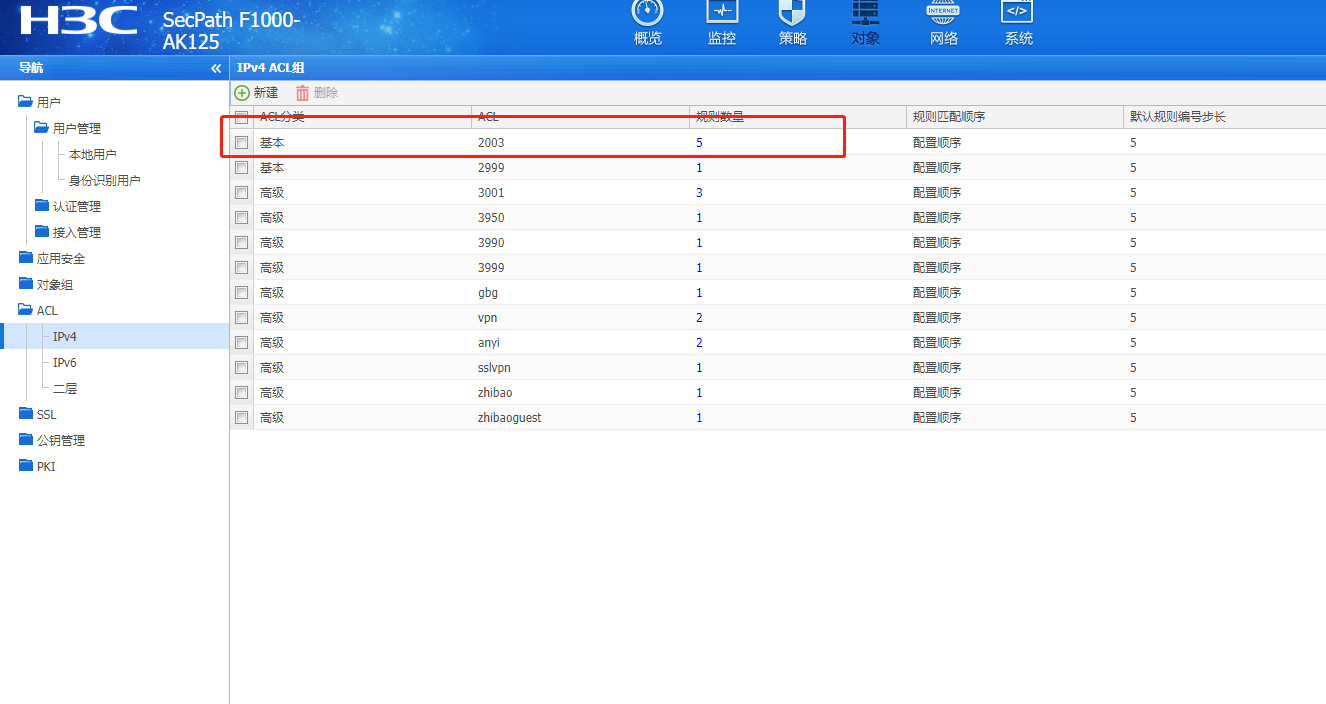Image resolution: width=1326 pixels, height=704 pixels.
Task: Click the trash 删除 icon
Action: pyautogui.click(x=302, y=93)
